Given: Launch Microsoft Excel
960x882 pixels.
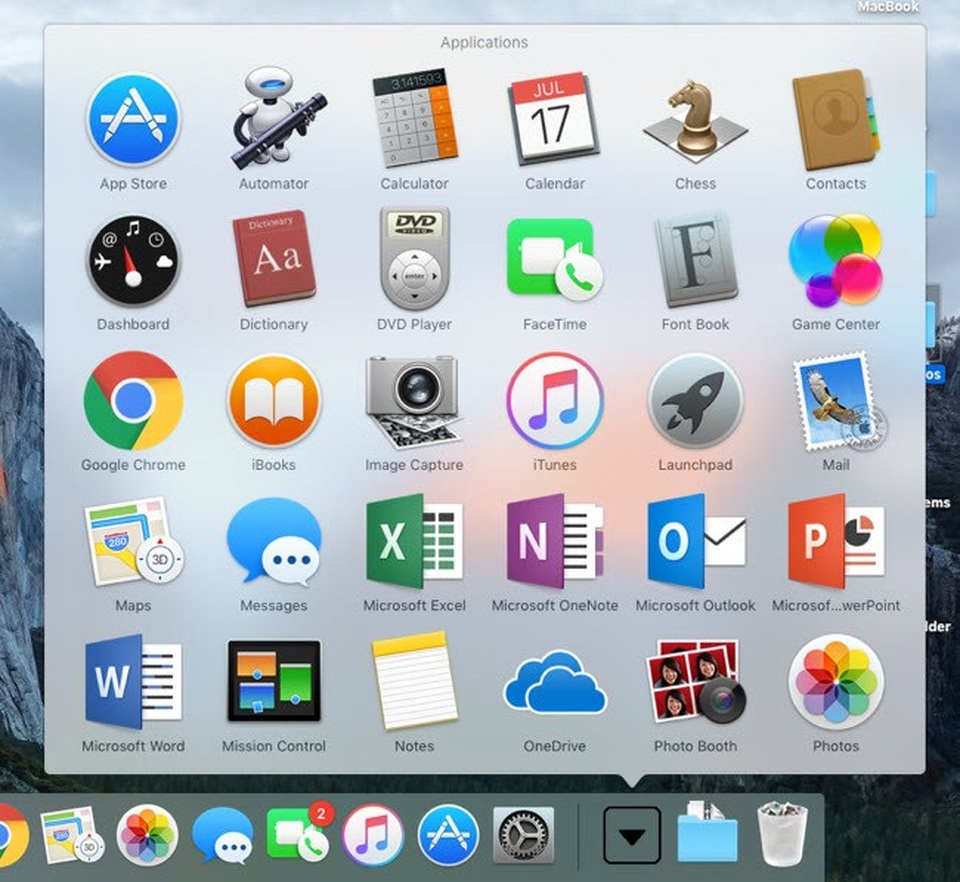Looking at the screenshot, I should click(414, 540).
